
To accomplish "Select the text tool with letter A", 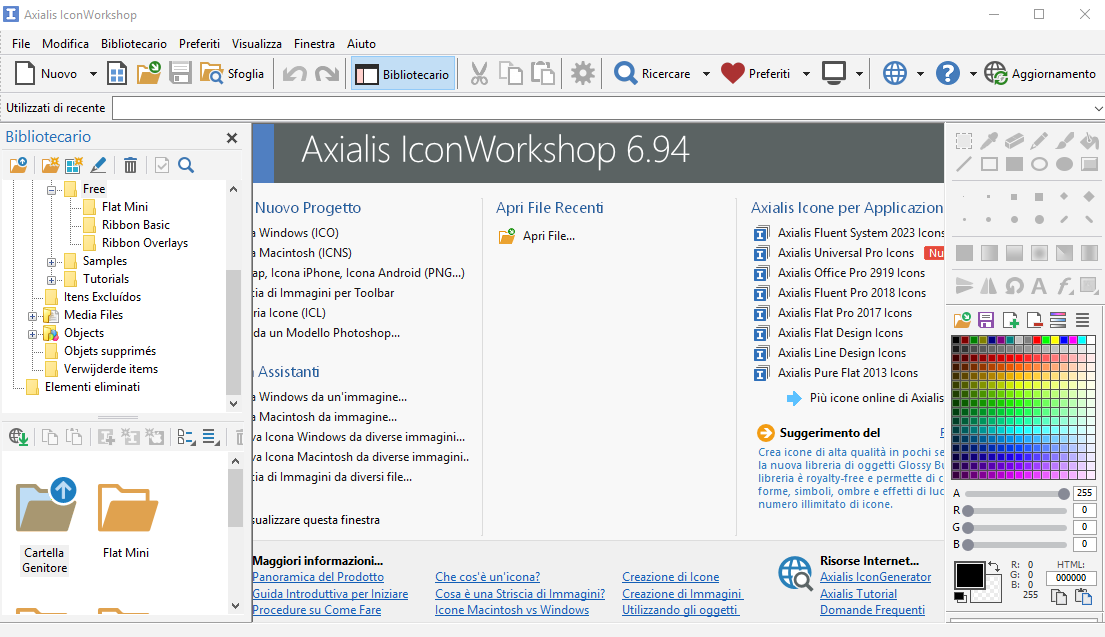I will click(1039, 285).
